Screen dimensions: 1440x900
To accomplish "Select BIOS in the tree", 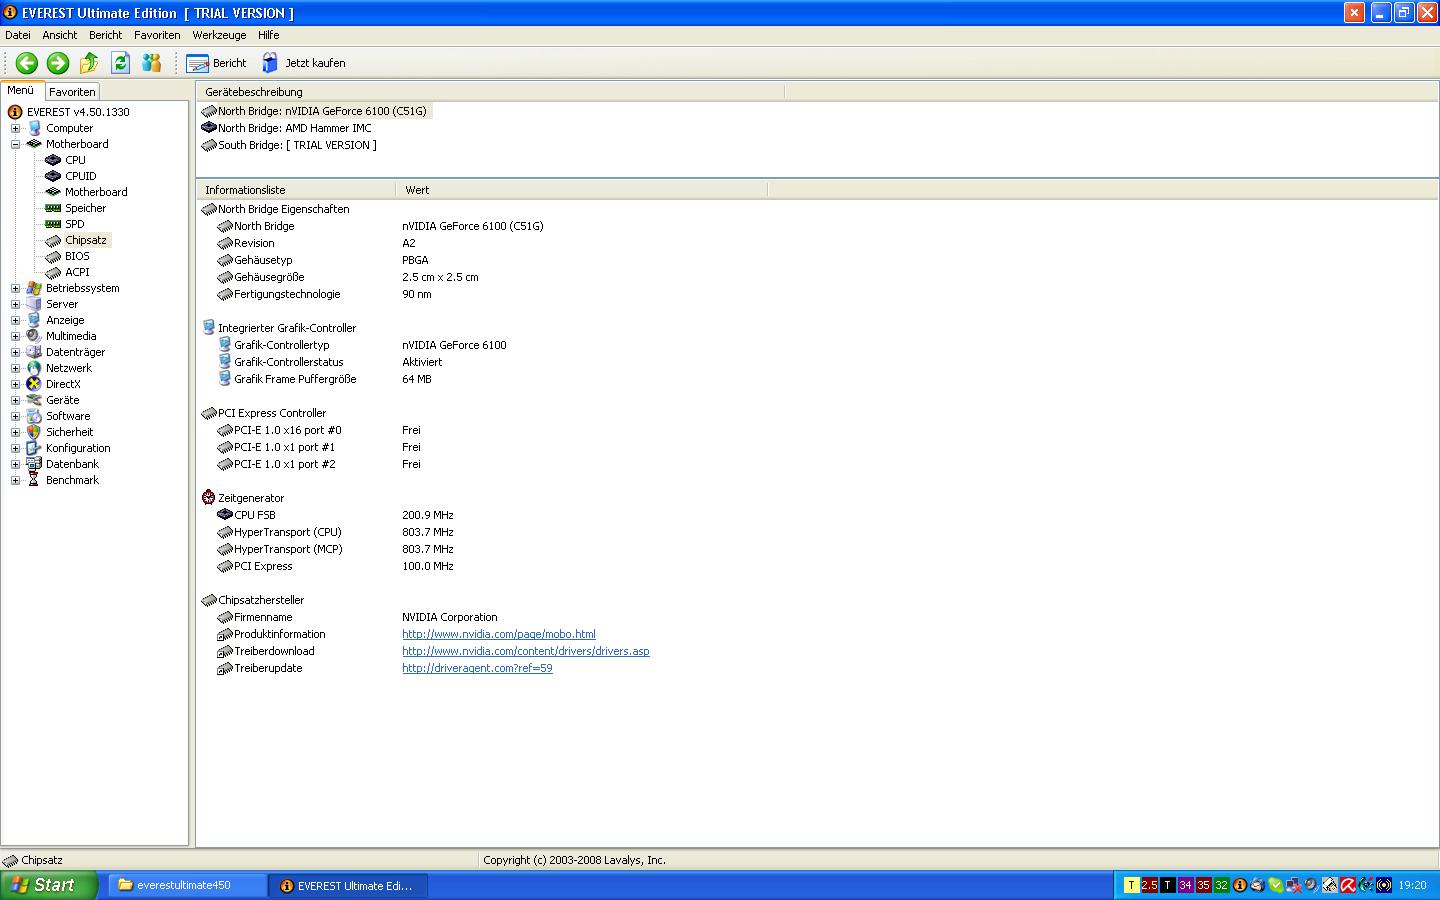I will 77,256.
